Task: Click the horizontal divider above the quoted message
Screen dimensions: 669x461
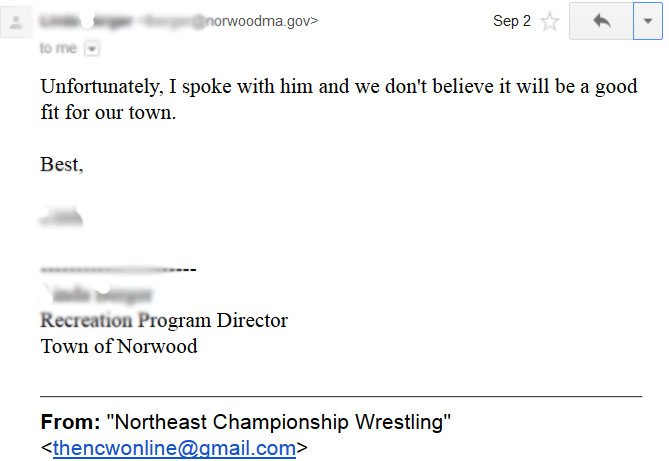Action: [340, 397]
